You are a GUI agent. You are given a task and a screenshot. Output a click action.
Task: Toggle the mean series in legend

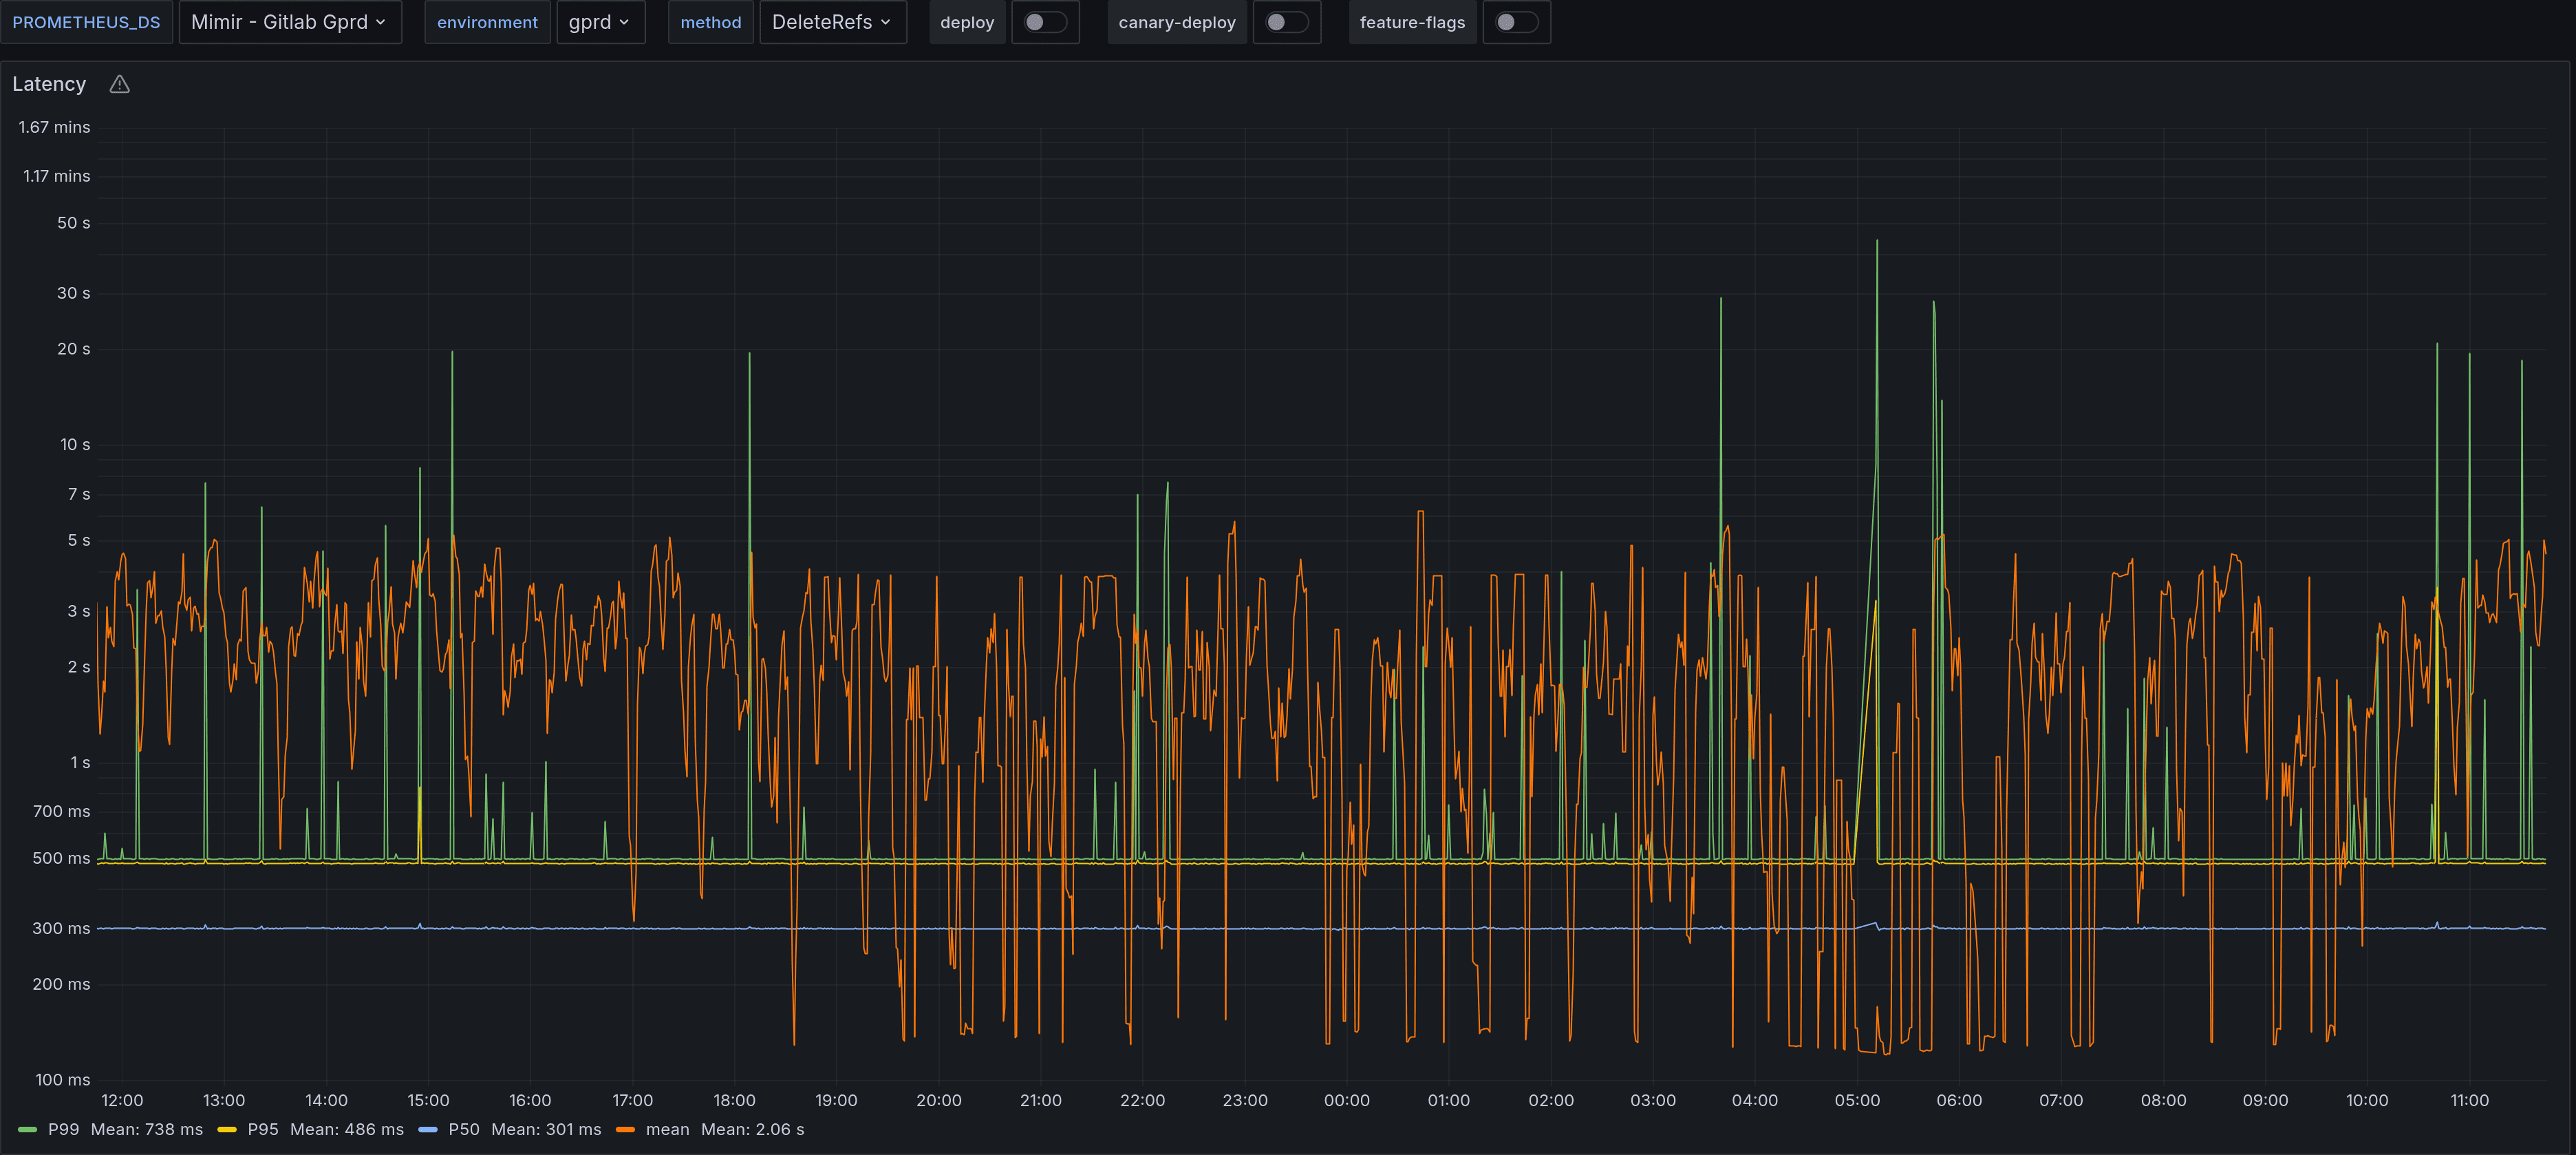click(667, 1129)
